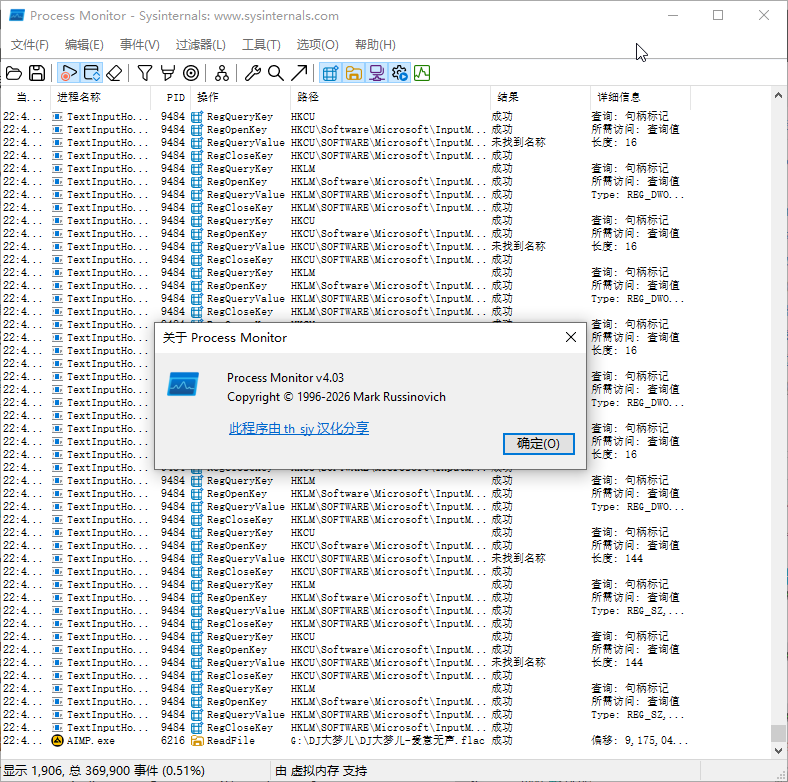This screenshot has height=782, width=788.
Task: Open the 选项(O) menu
Action: click(x=318, y=45)
